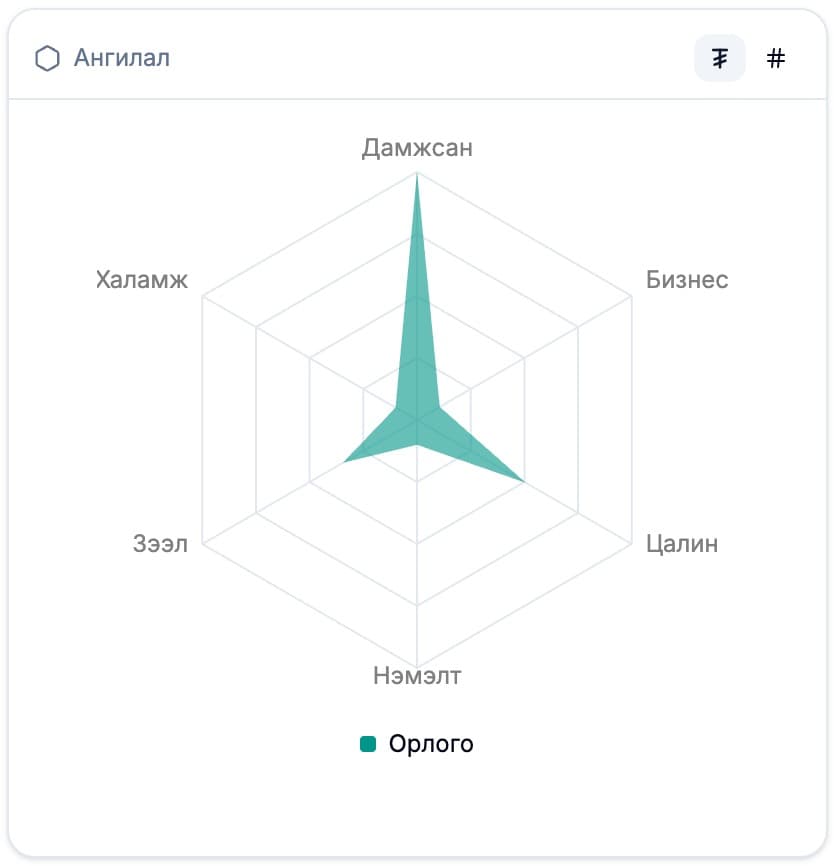Click the Нэмэлт vertex of radar shape
Screen dimensions: 834x866
(x=417, y=448)
